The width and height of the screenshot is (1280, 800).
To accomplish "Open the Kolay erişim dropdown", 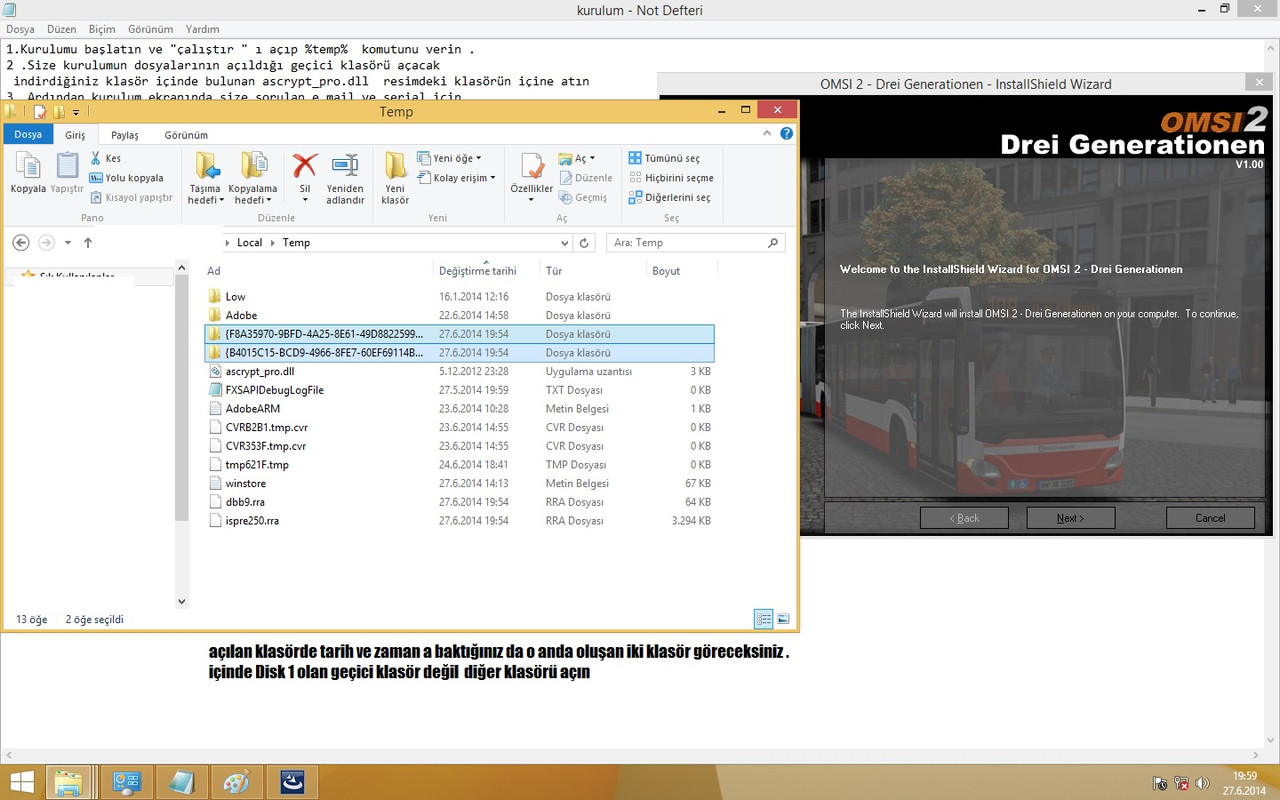I will click(455, 178).
